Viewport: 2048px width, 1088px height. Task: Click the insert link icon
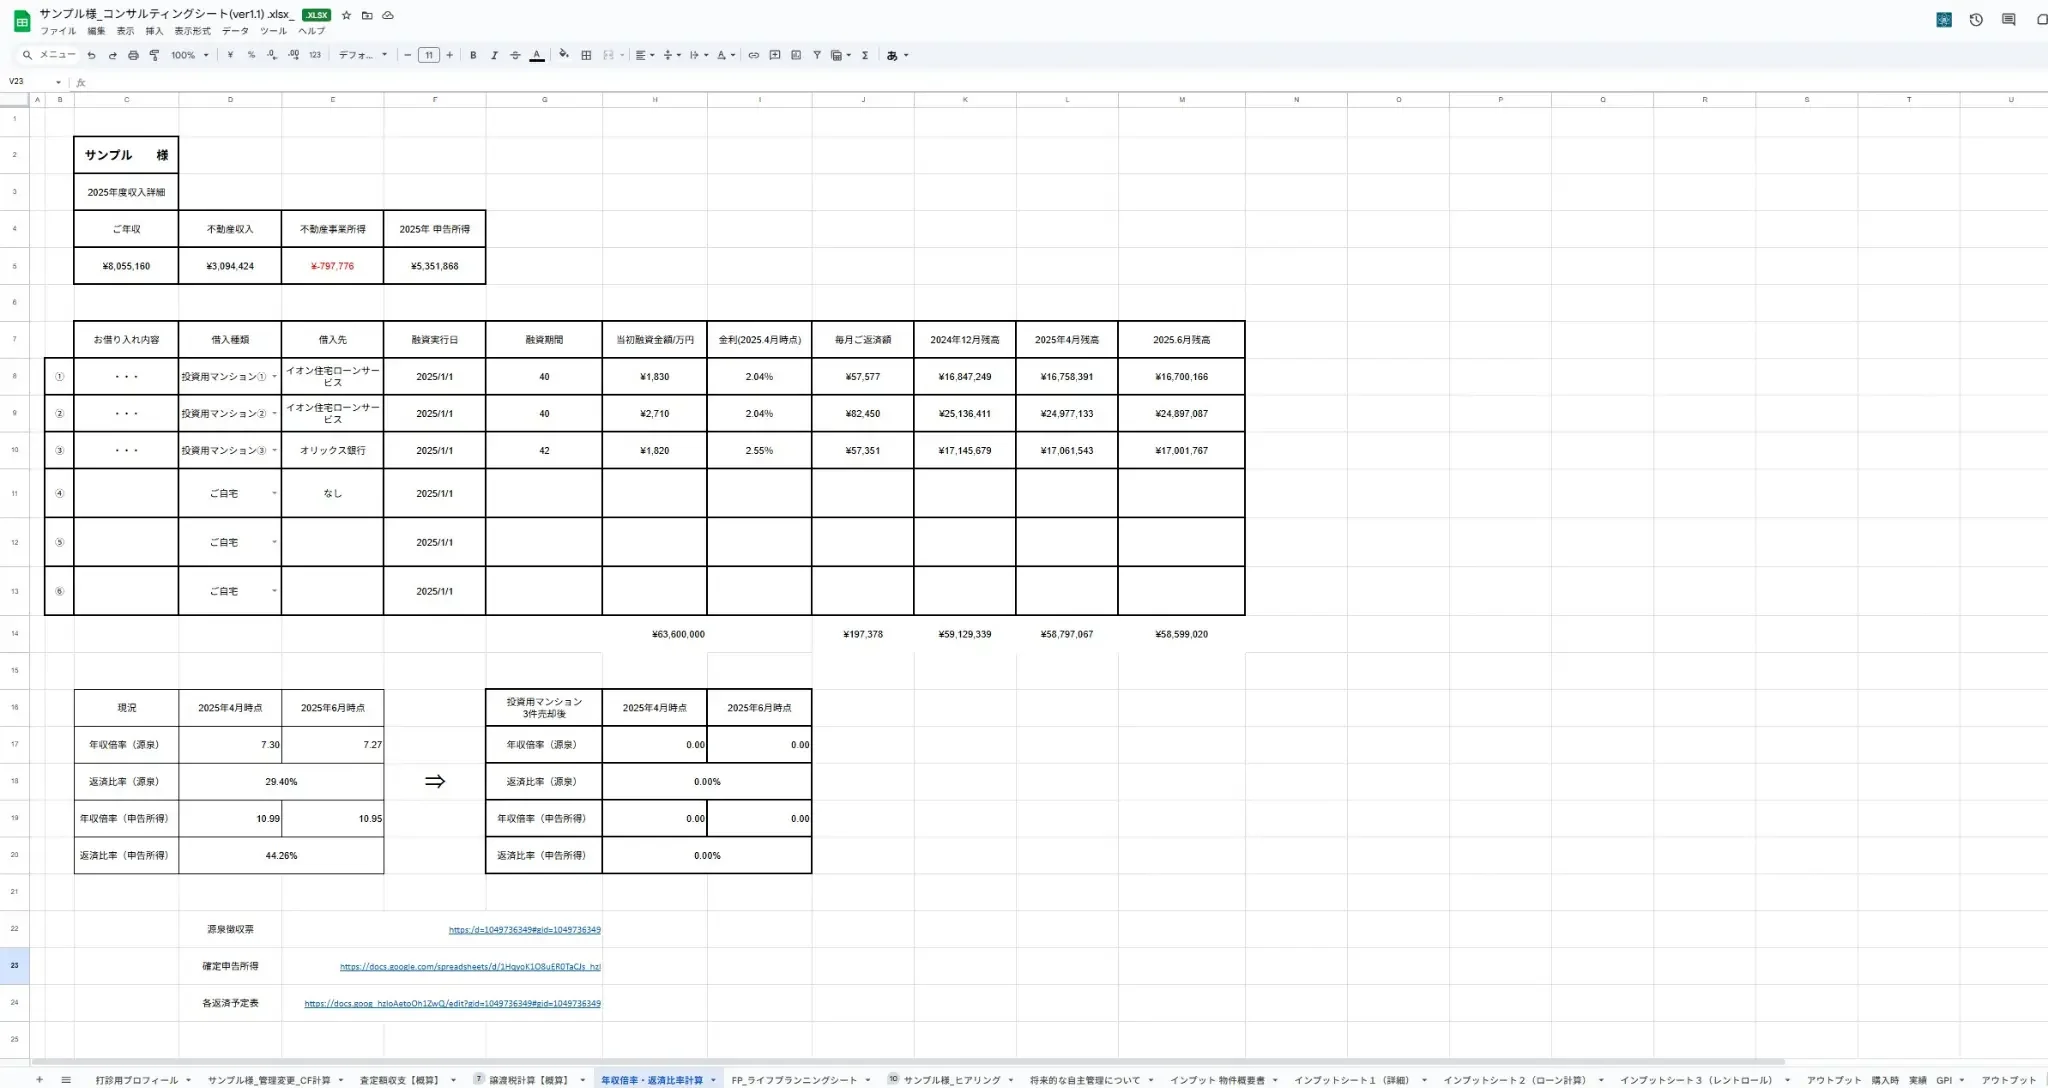(753, 55)
